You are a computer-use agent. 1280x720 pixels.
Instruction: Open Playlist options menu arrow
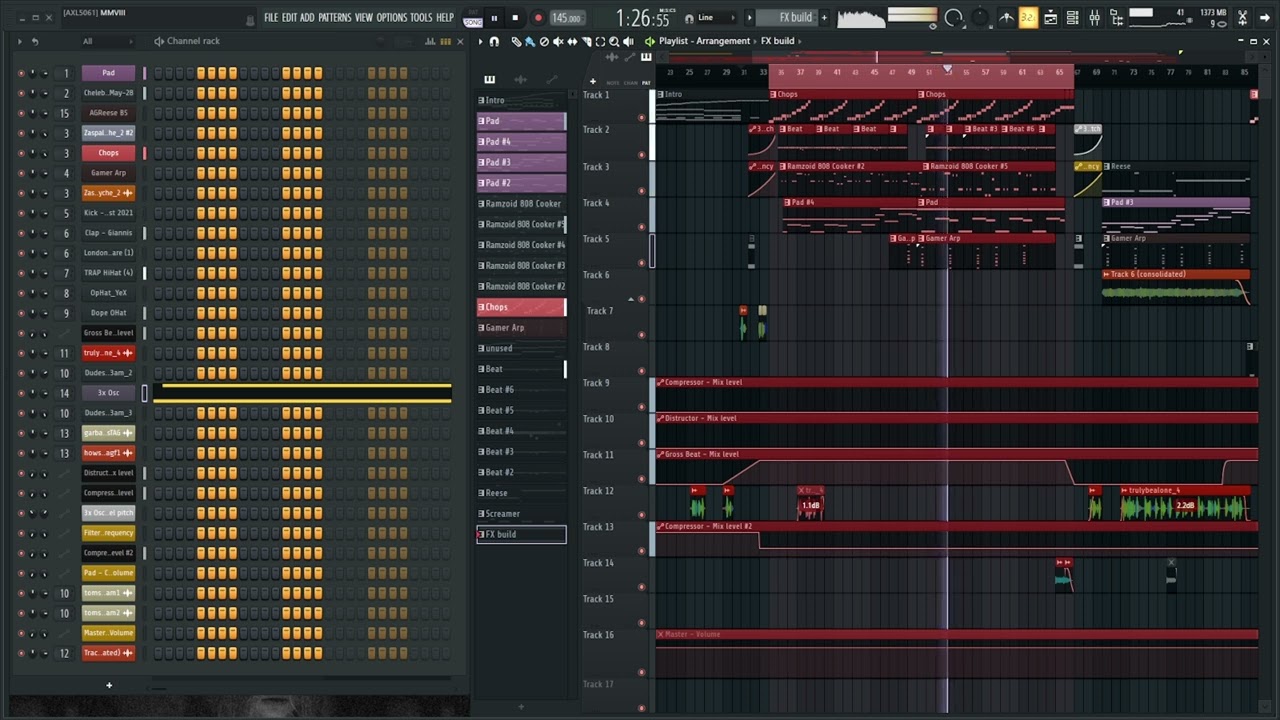481,41
